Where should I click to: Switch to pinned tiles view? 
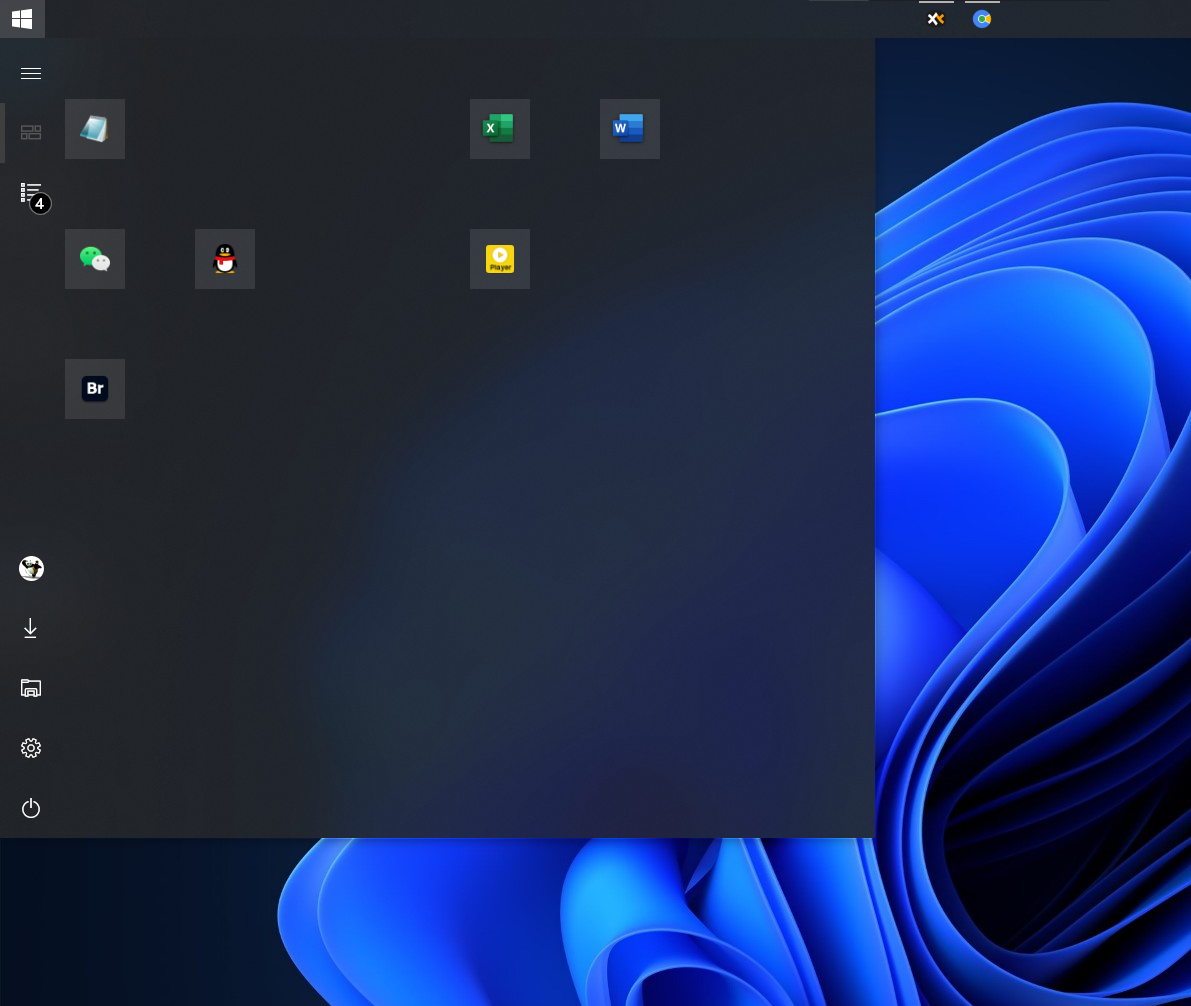tap(30, 132)
